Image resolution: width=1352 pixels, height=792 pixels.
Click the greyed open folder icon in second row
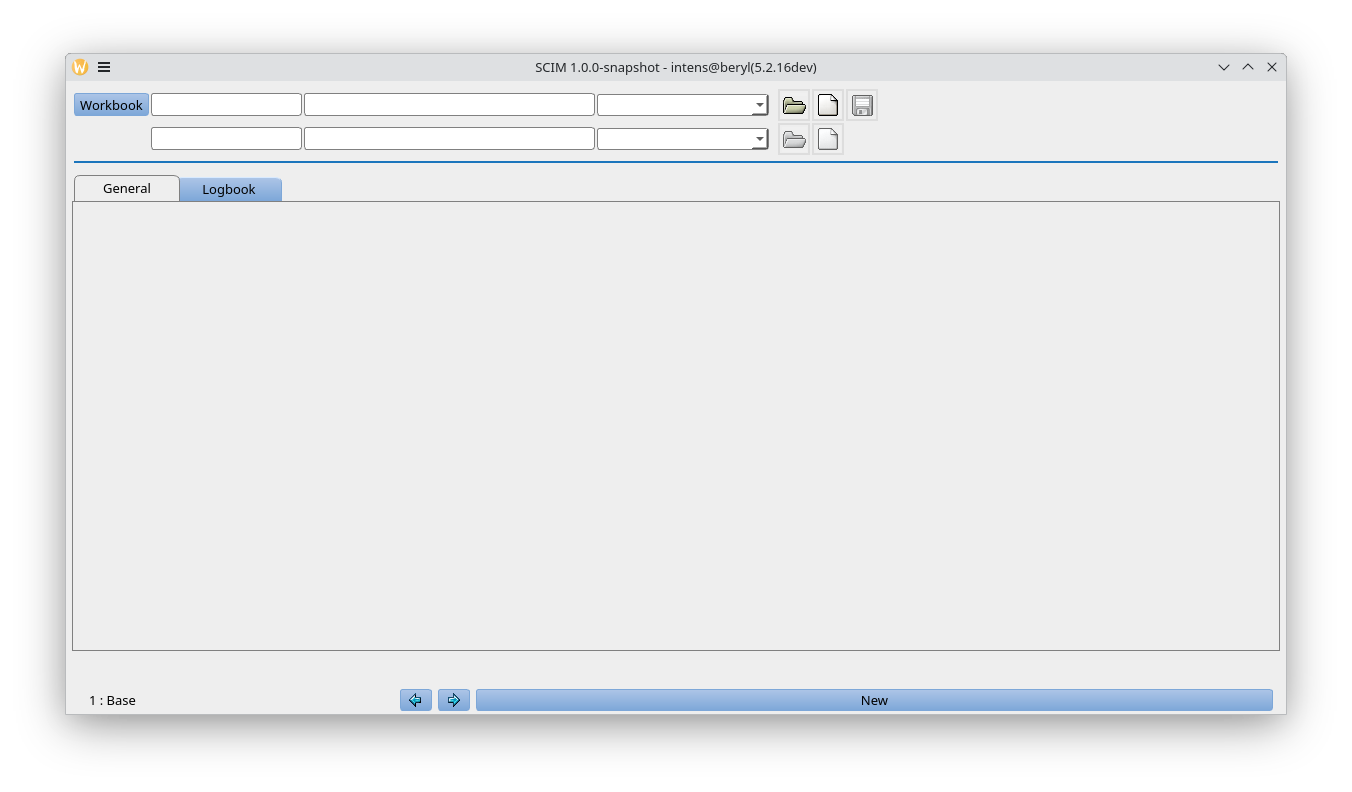tap(794, 139)
